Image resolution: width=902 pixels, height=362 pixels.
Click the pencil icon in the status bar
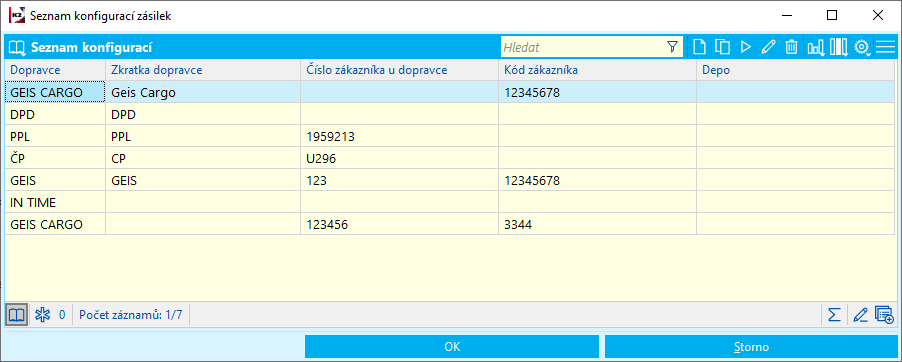[x=860, y=315]
